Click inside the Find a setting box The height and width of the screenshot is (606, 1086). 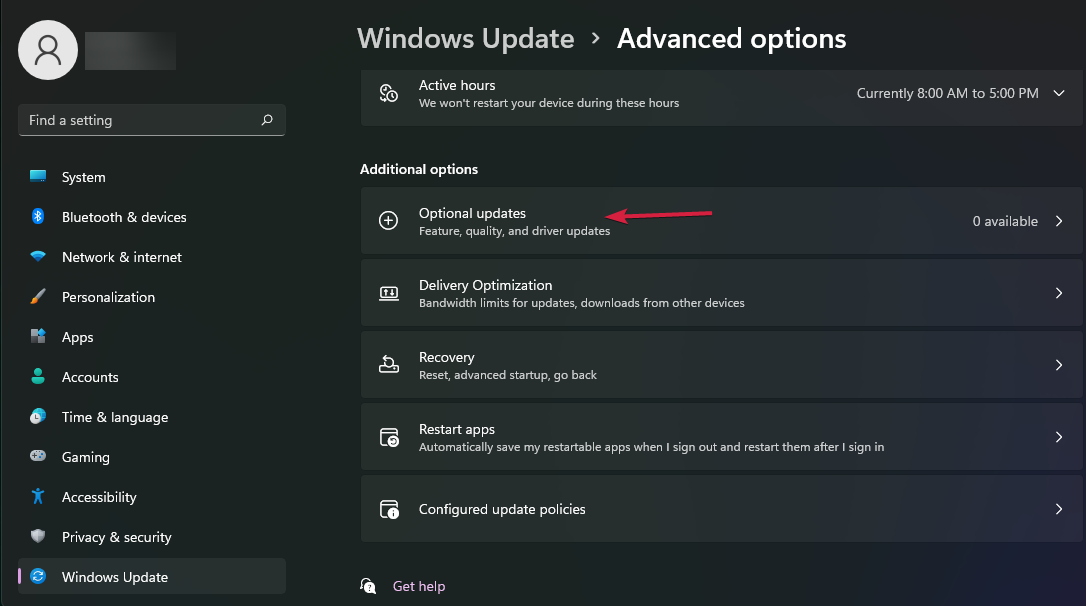click(151, 119)
